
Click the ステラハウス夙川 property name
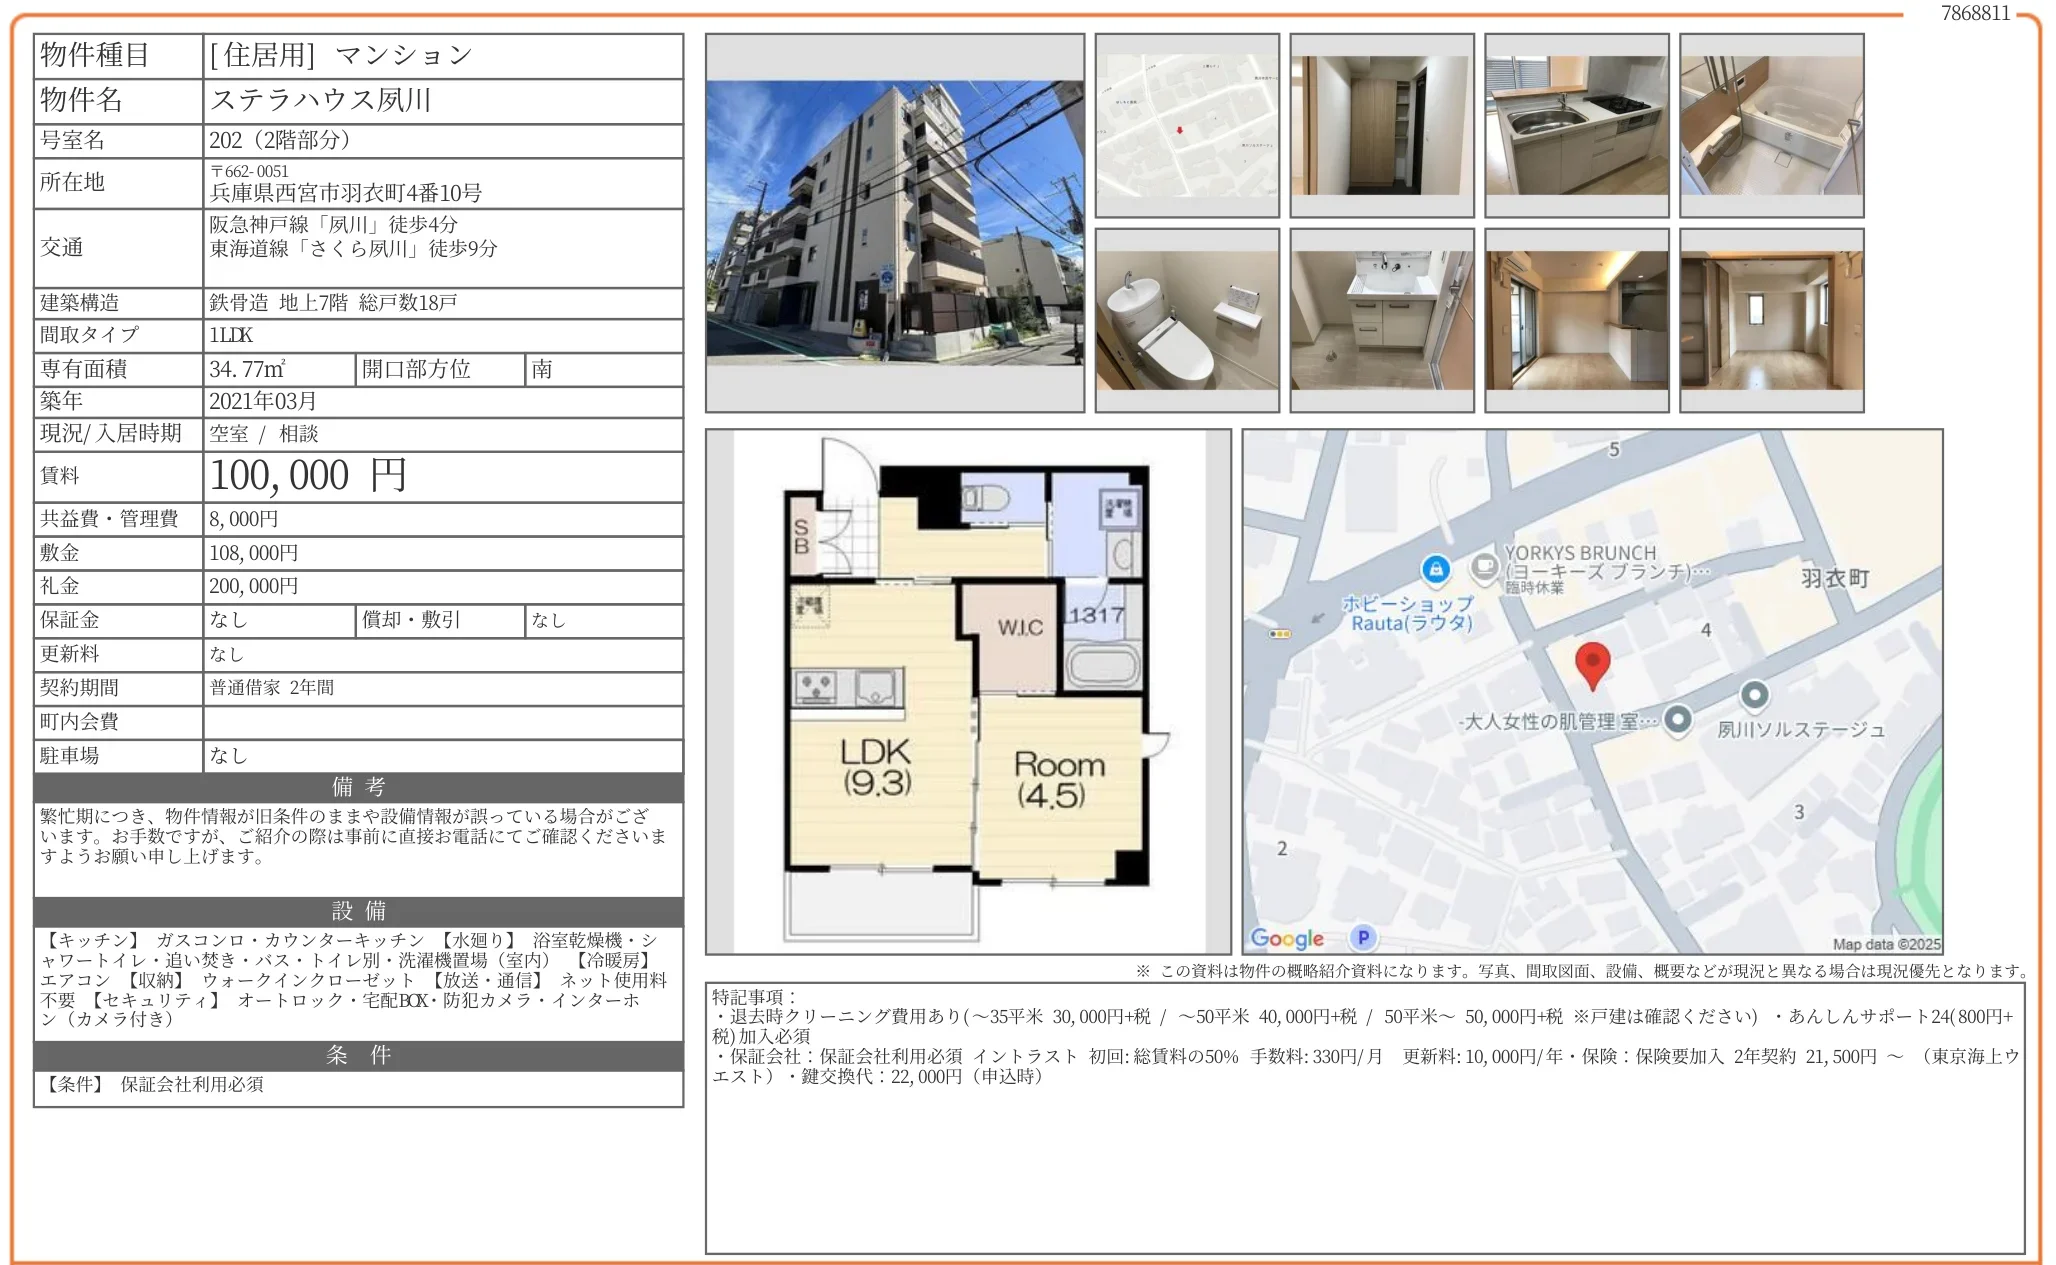pyautogui.click(x=320, y=100)
